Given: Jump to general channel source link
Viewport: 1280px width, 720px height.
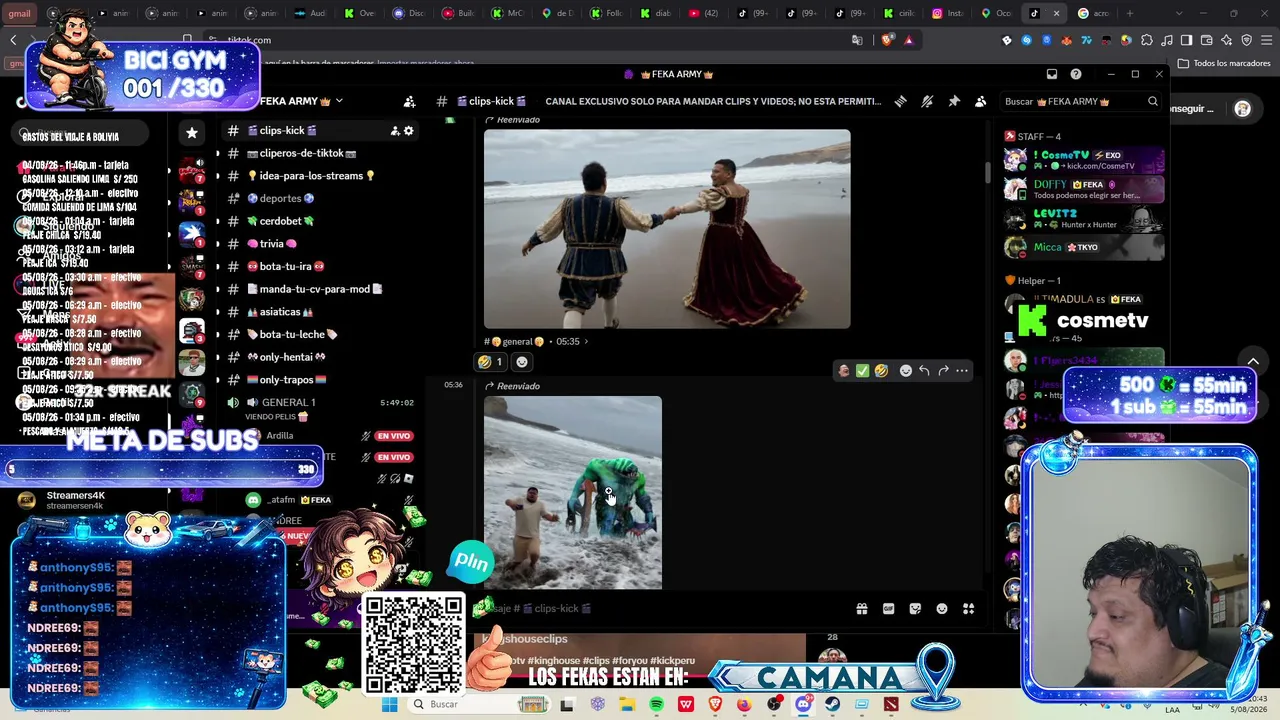Looking at the screenshot, I should pos(520,342).
